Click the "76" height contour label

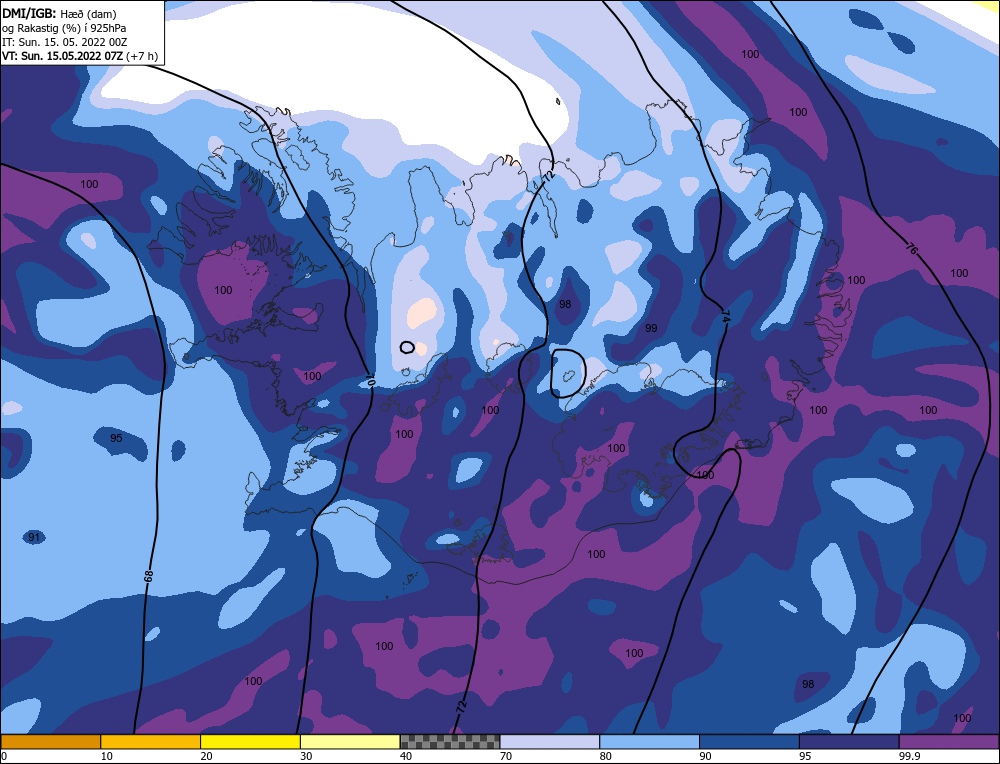(x=912, y=249)
